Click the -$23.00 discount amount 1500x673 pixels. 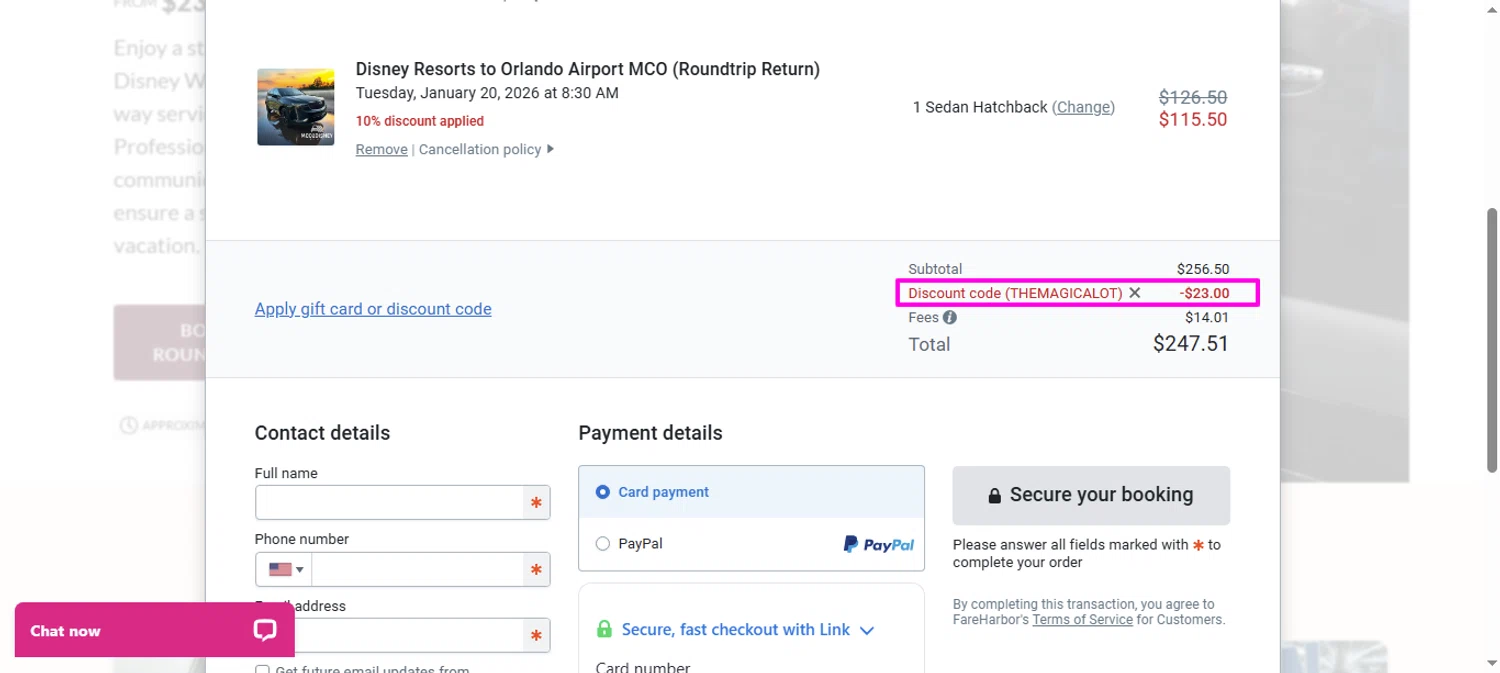pos(1204,293)
